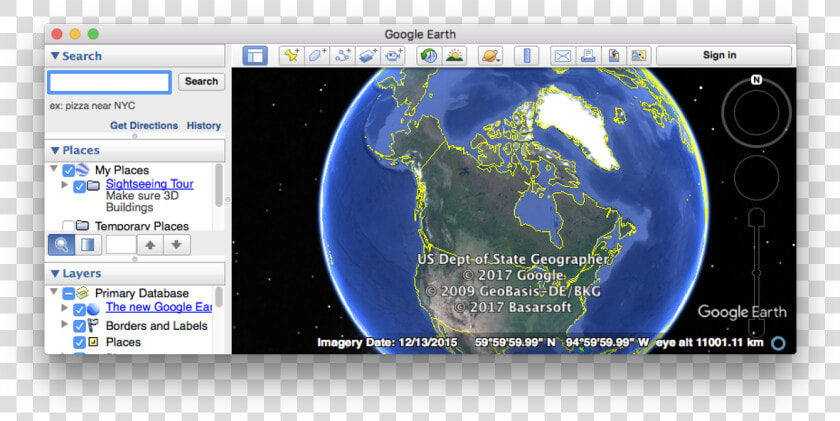The width and height of the screenshot is (840, 421).
Task: Open the planet switcher Saturn icon
Action: pos(491,55)
